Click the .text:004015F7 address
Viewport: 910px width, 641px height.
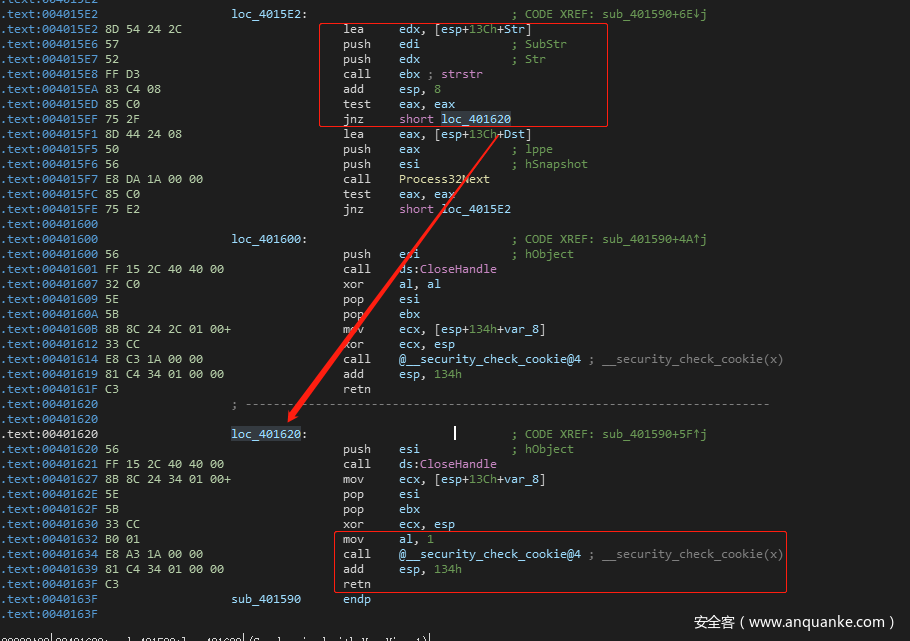tap(48, 179)
